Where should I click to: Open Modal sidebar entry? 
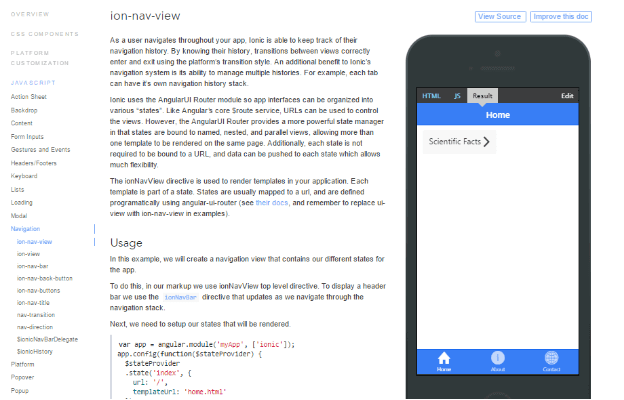(19, 216)
